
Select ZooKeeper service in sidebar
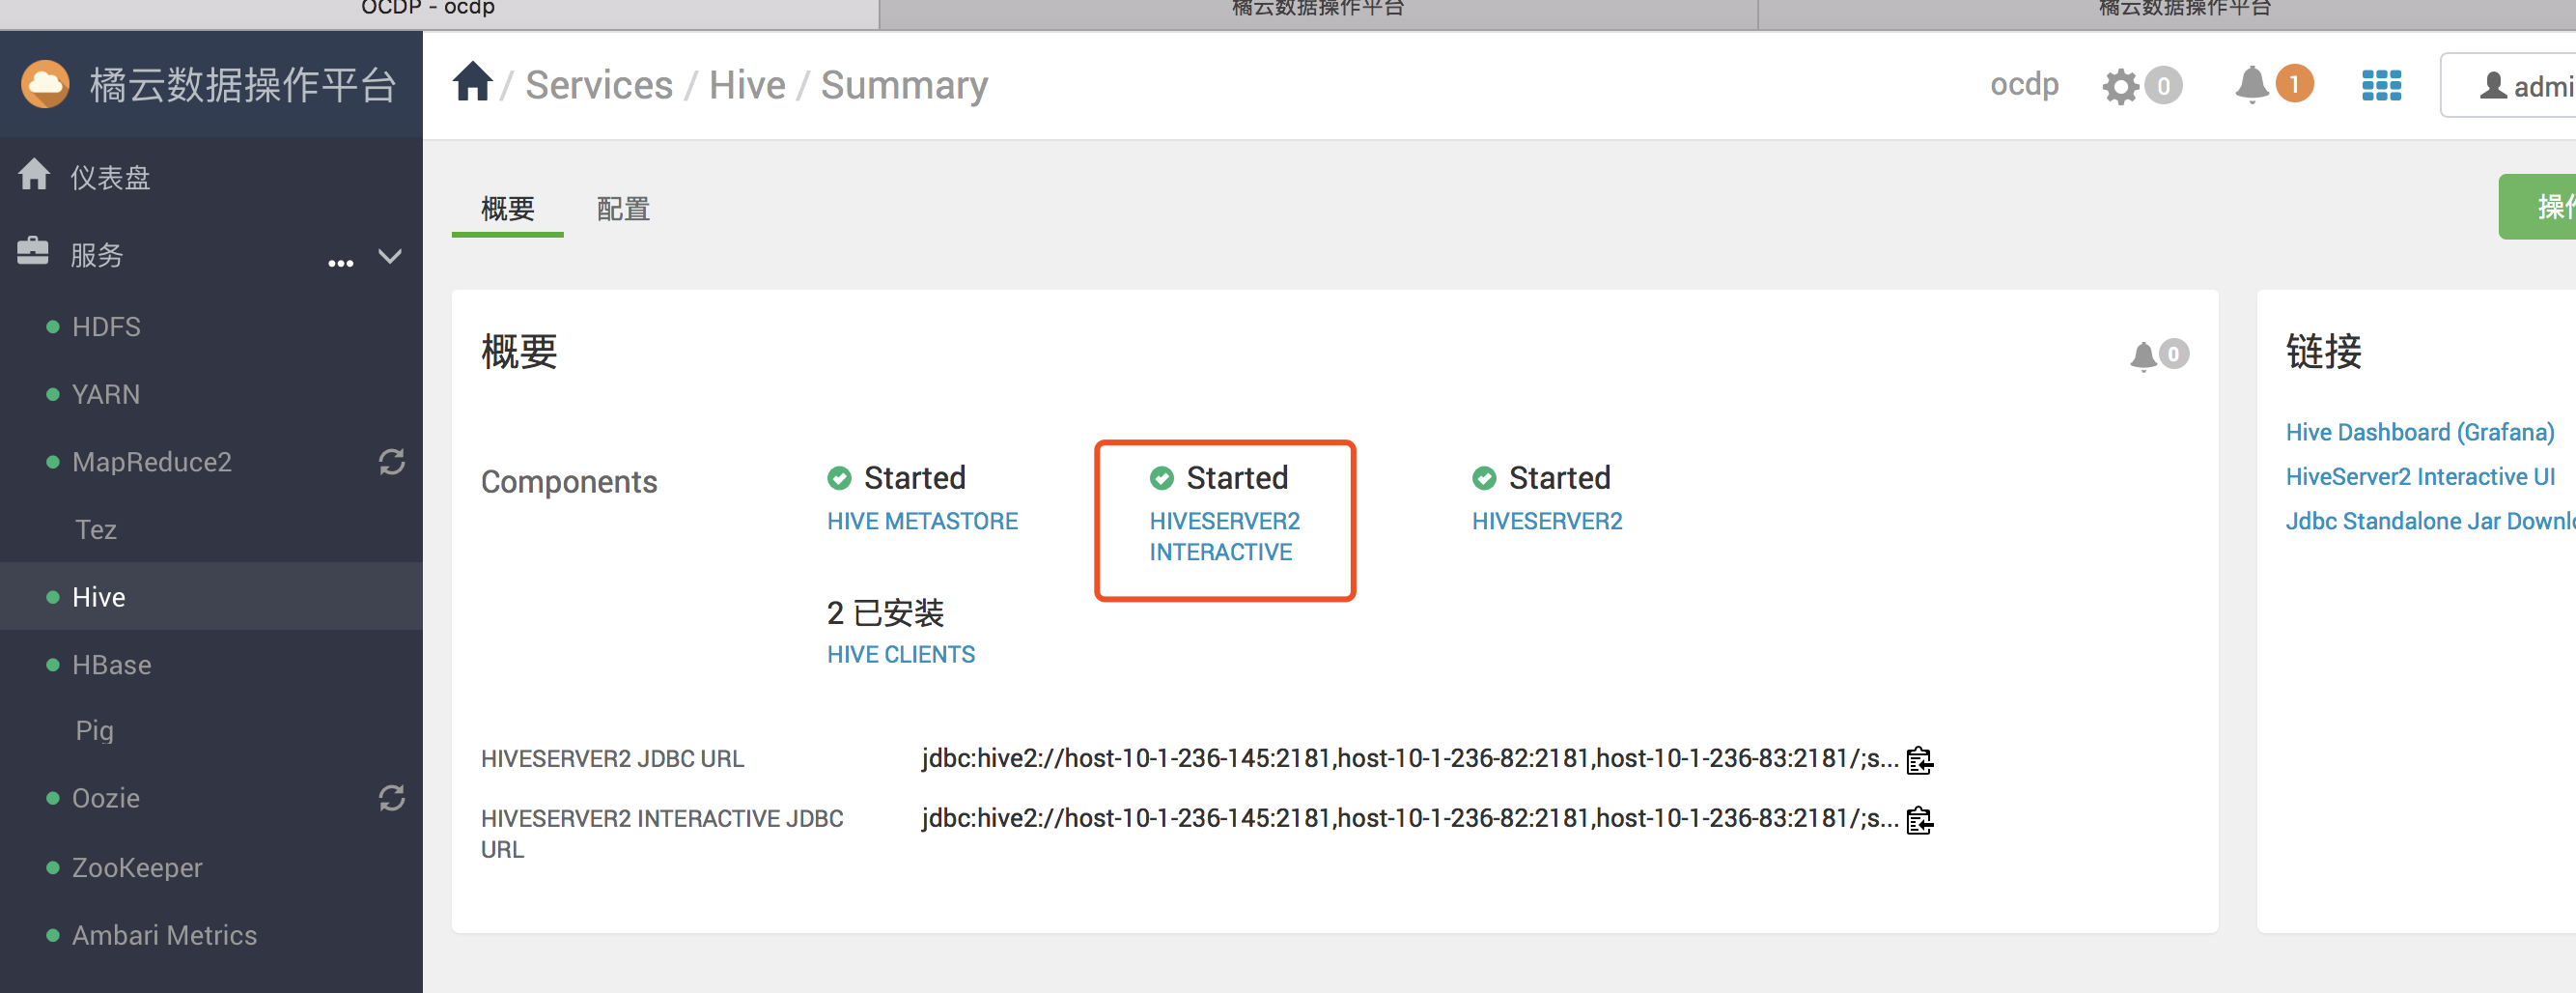137,867
